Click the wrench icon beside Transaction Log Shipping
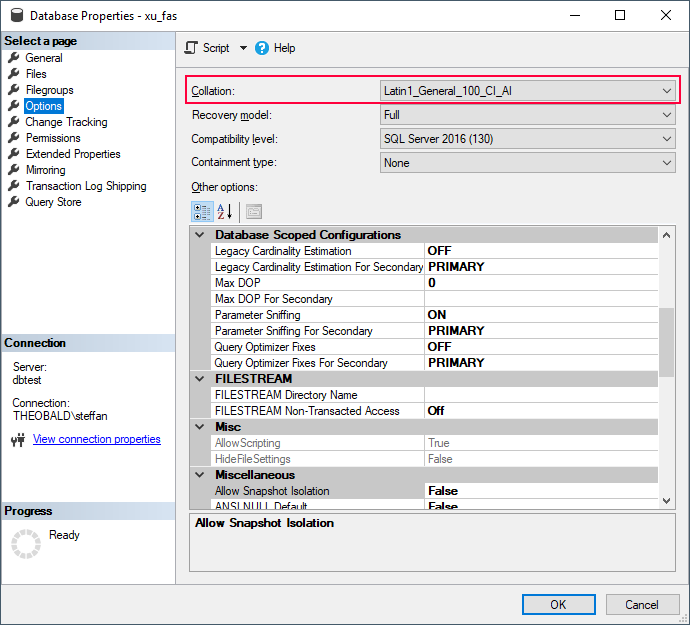Screen dimensions: 690x625 point(14,186)
